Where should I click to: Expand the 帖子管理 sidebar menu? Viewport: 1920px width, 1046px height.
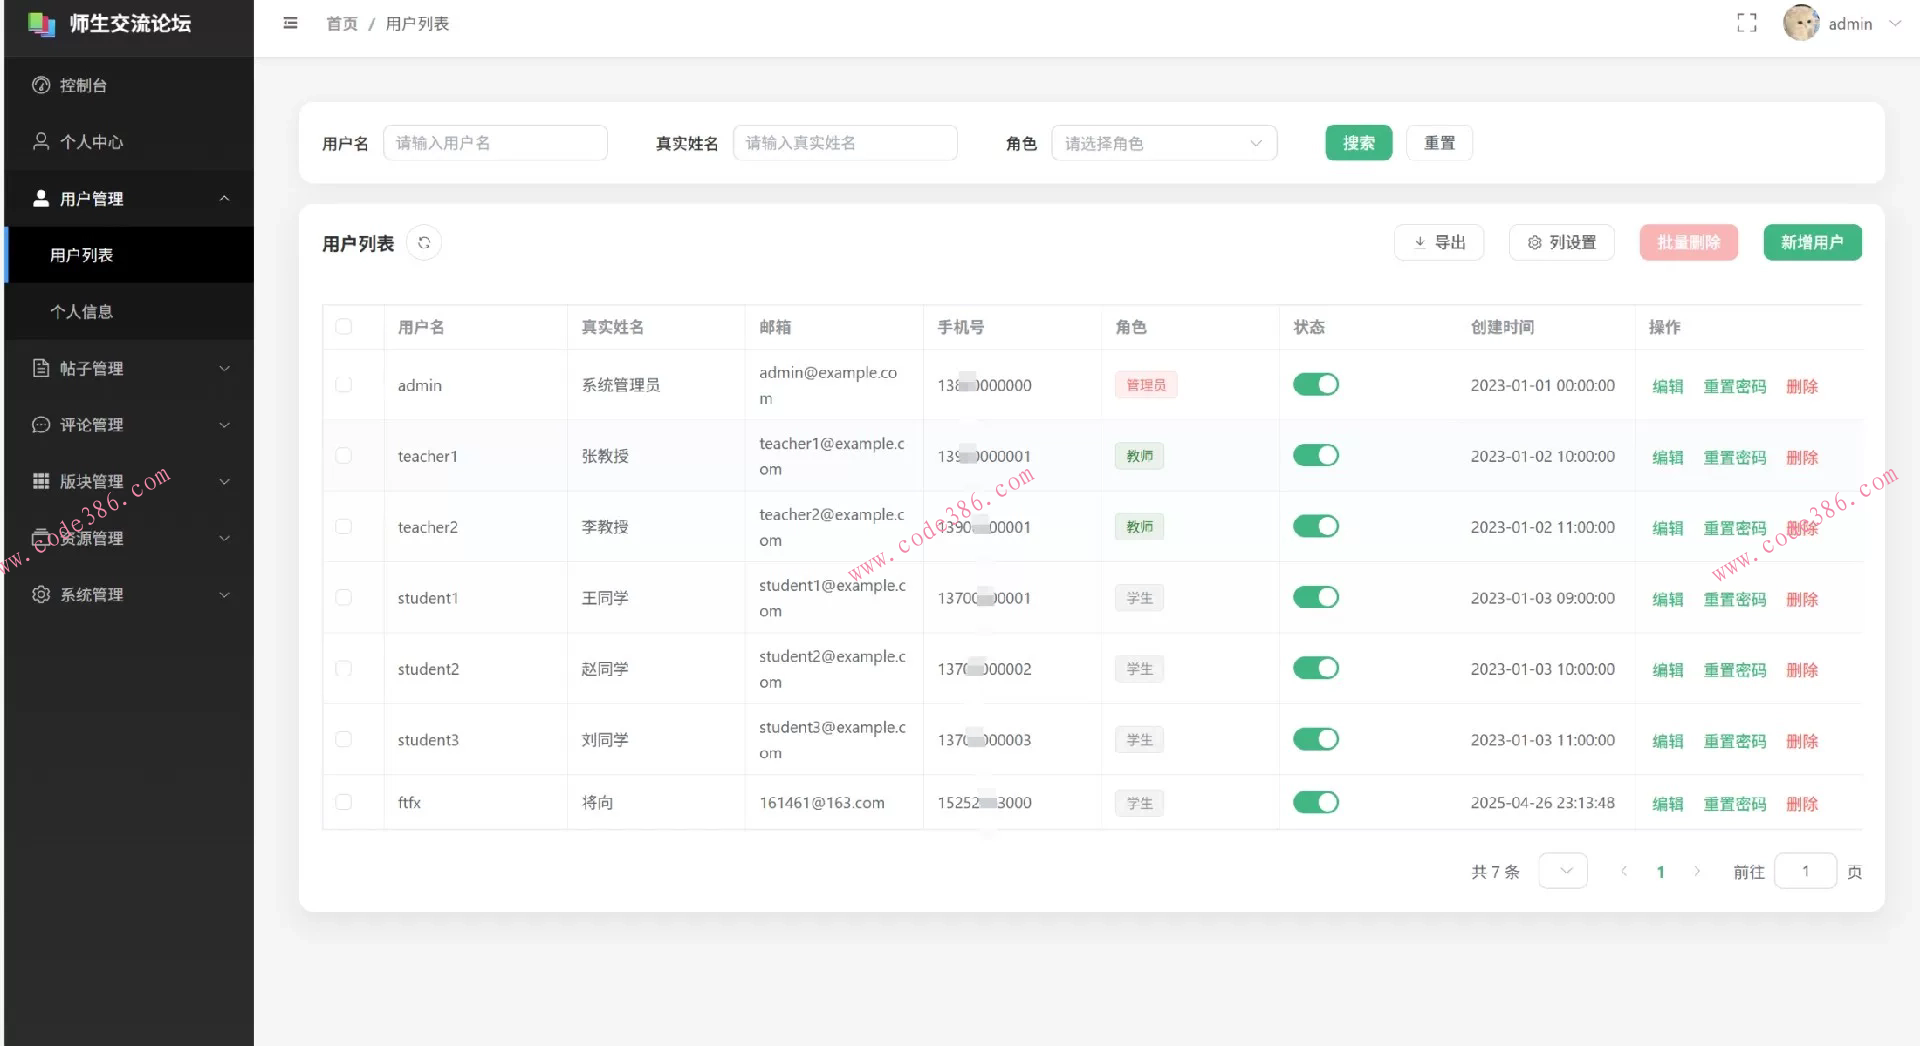pyautogui.click(x=130, y=368)
